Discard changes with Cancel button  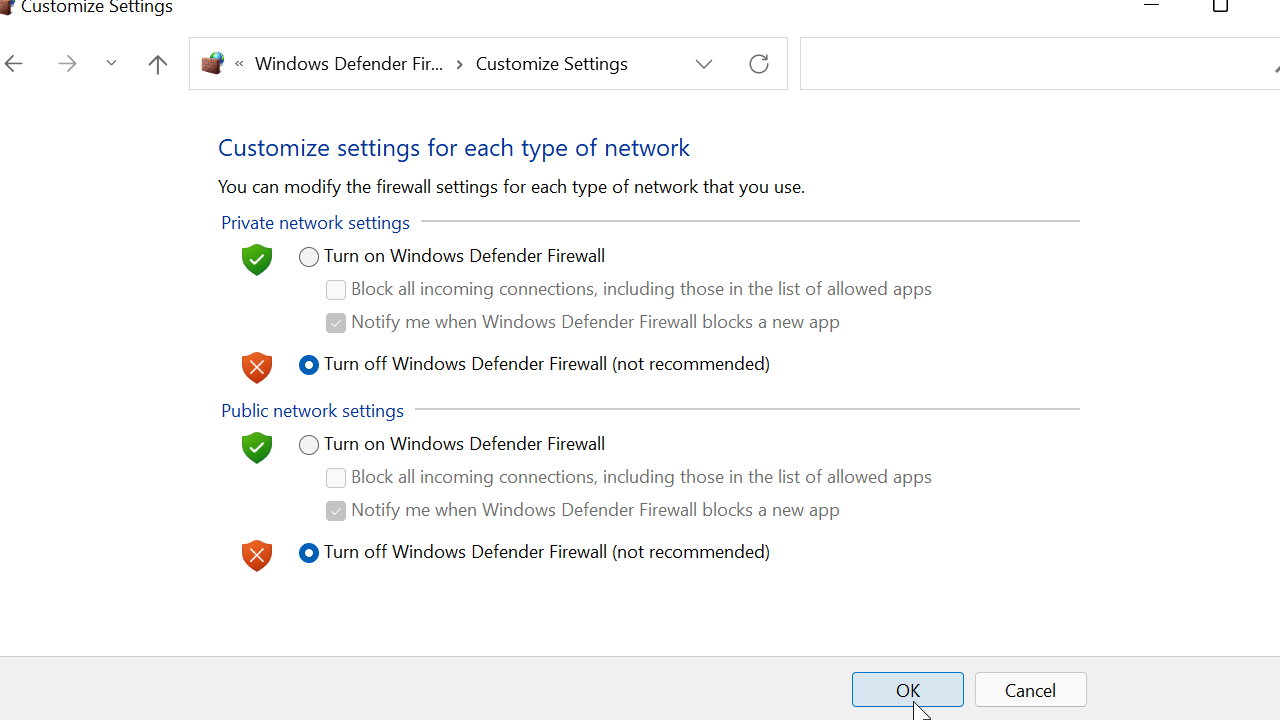[x=1031, y=690]
